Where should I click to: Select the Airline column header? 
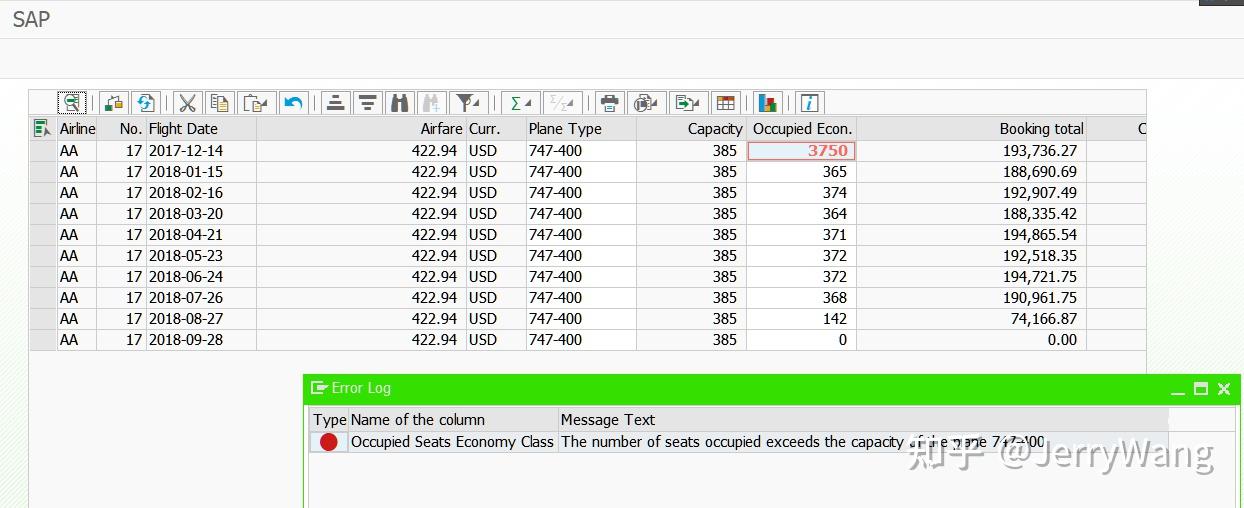coord(77,128)
